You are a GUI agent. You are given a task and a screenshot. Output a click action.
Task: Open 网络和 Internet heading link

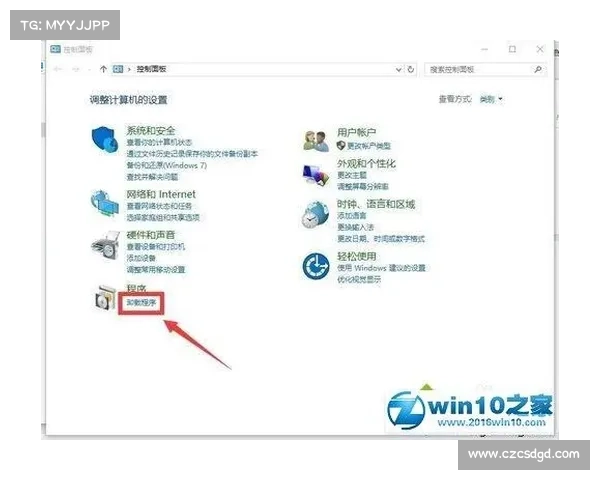[x=161, y=194]
